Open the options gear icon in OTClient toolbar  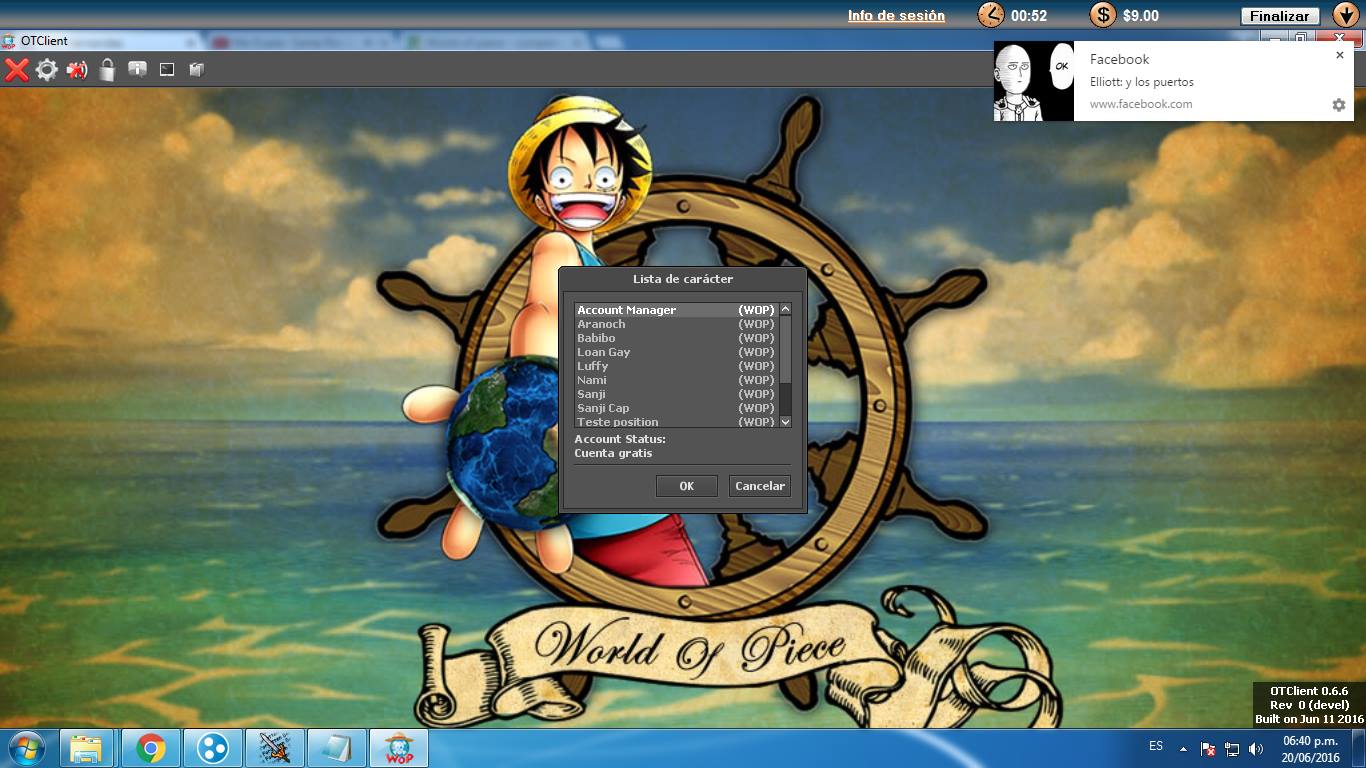[x=47, y=69]
